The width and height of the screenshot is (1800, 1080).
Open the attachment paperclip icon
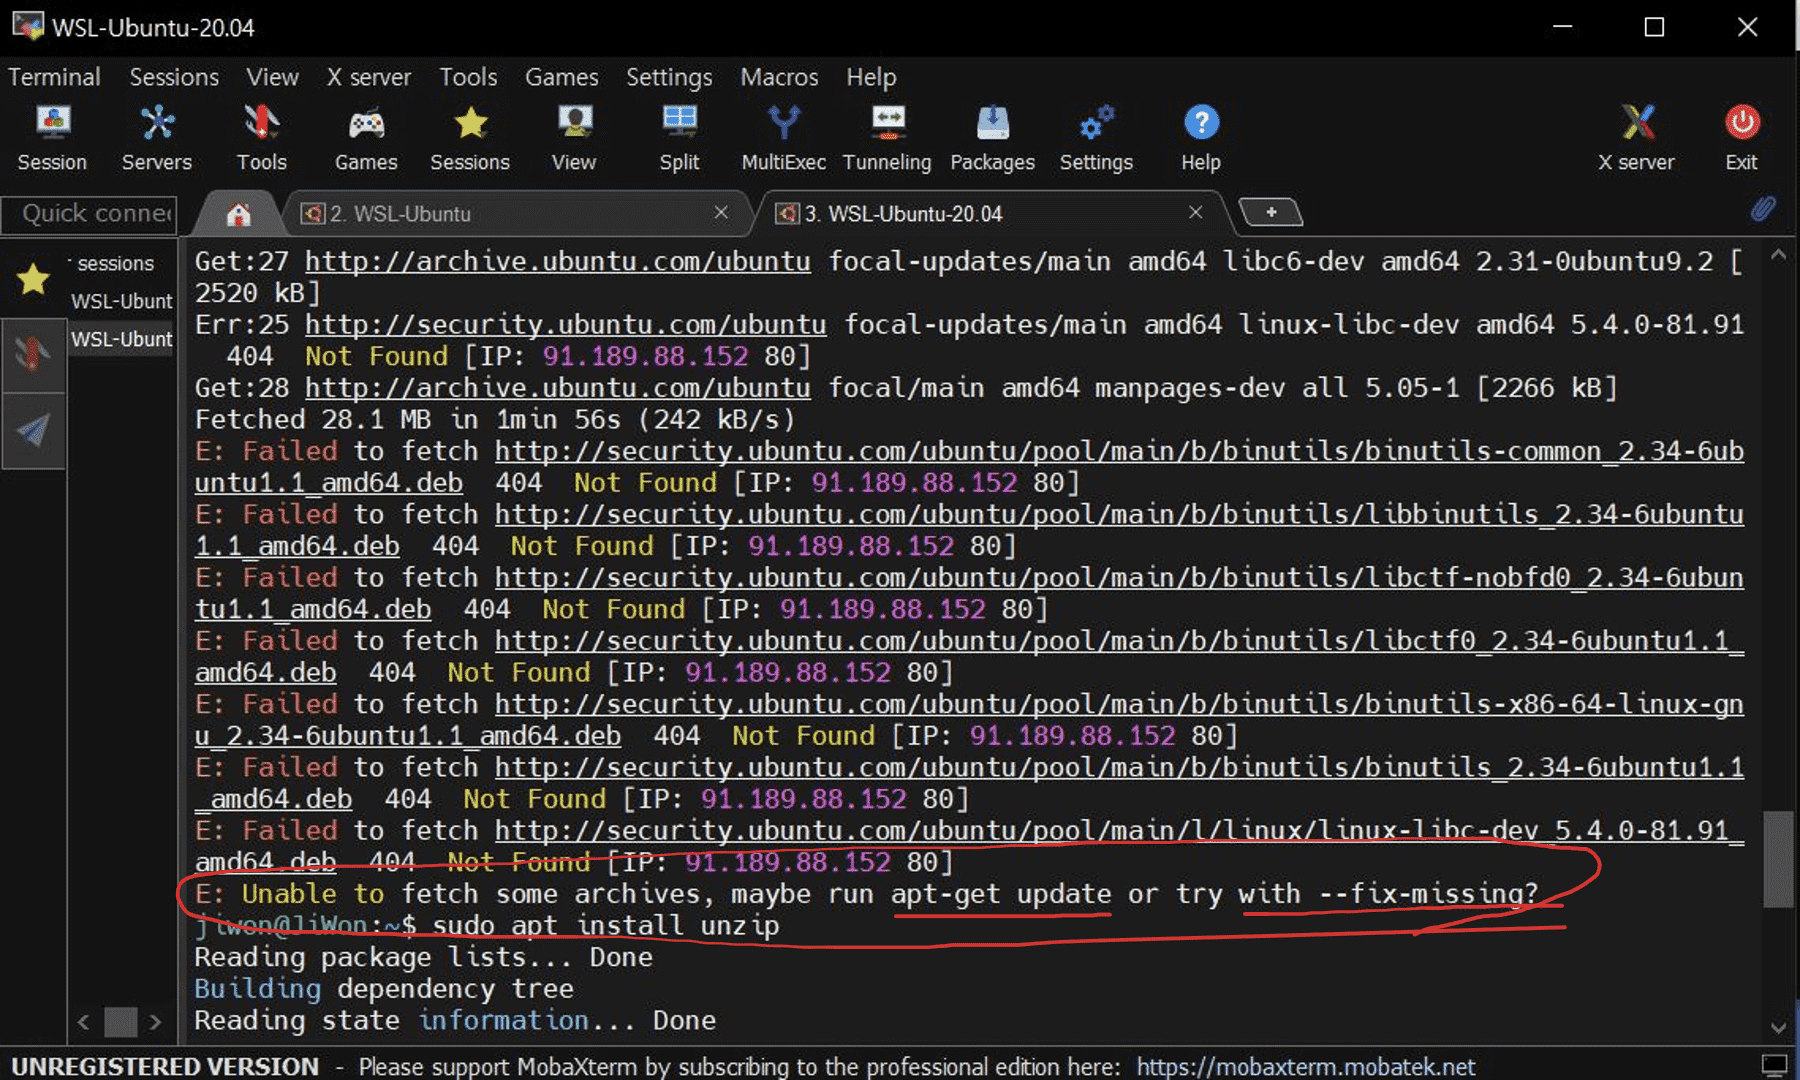[1763, 209]
